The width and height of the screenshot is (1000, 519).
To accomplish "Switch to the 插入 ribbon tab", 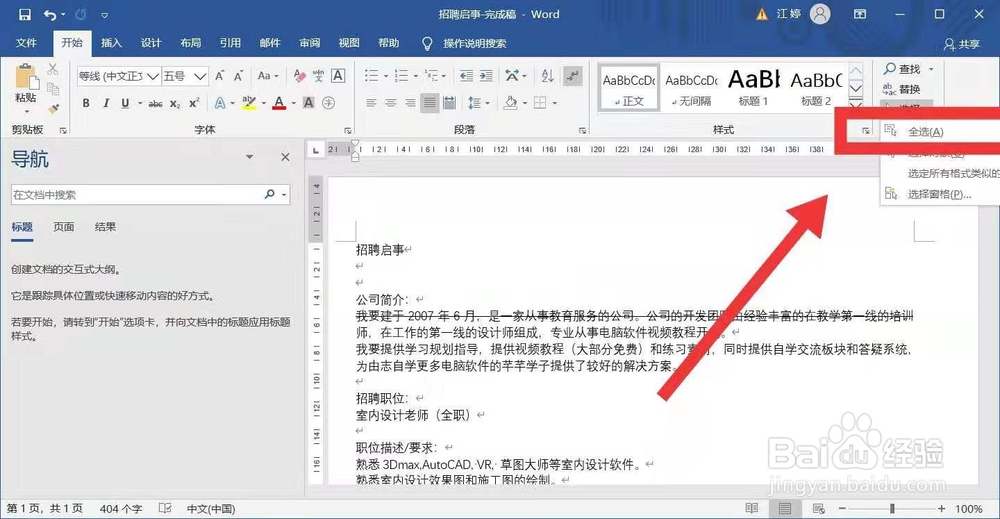I will pyautogui.click(x=111, y=43).
